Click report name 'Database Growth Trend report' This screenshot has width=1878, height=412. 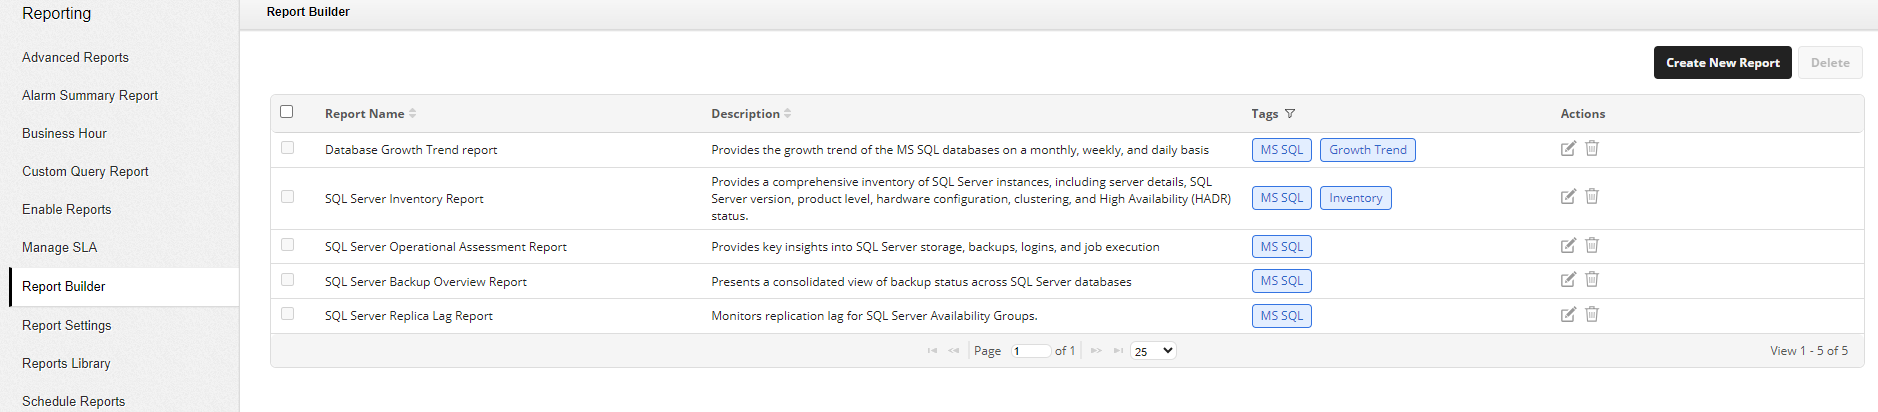[411, 150]
